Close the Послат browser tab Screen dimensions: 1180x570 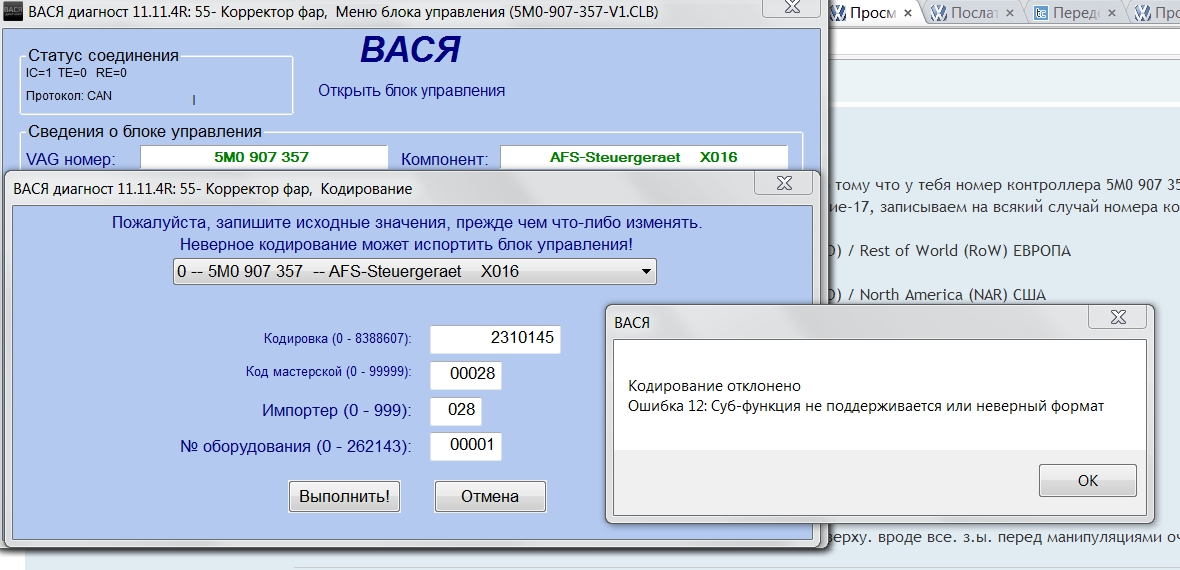point(1009,14)
